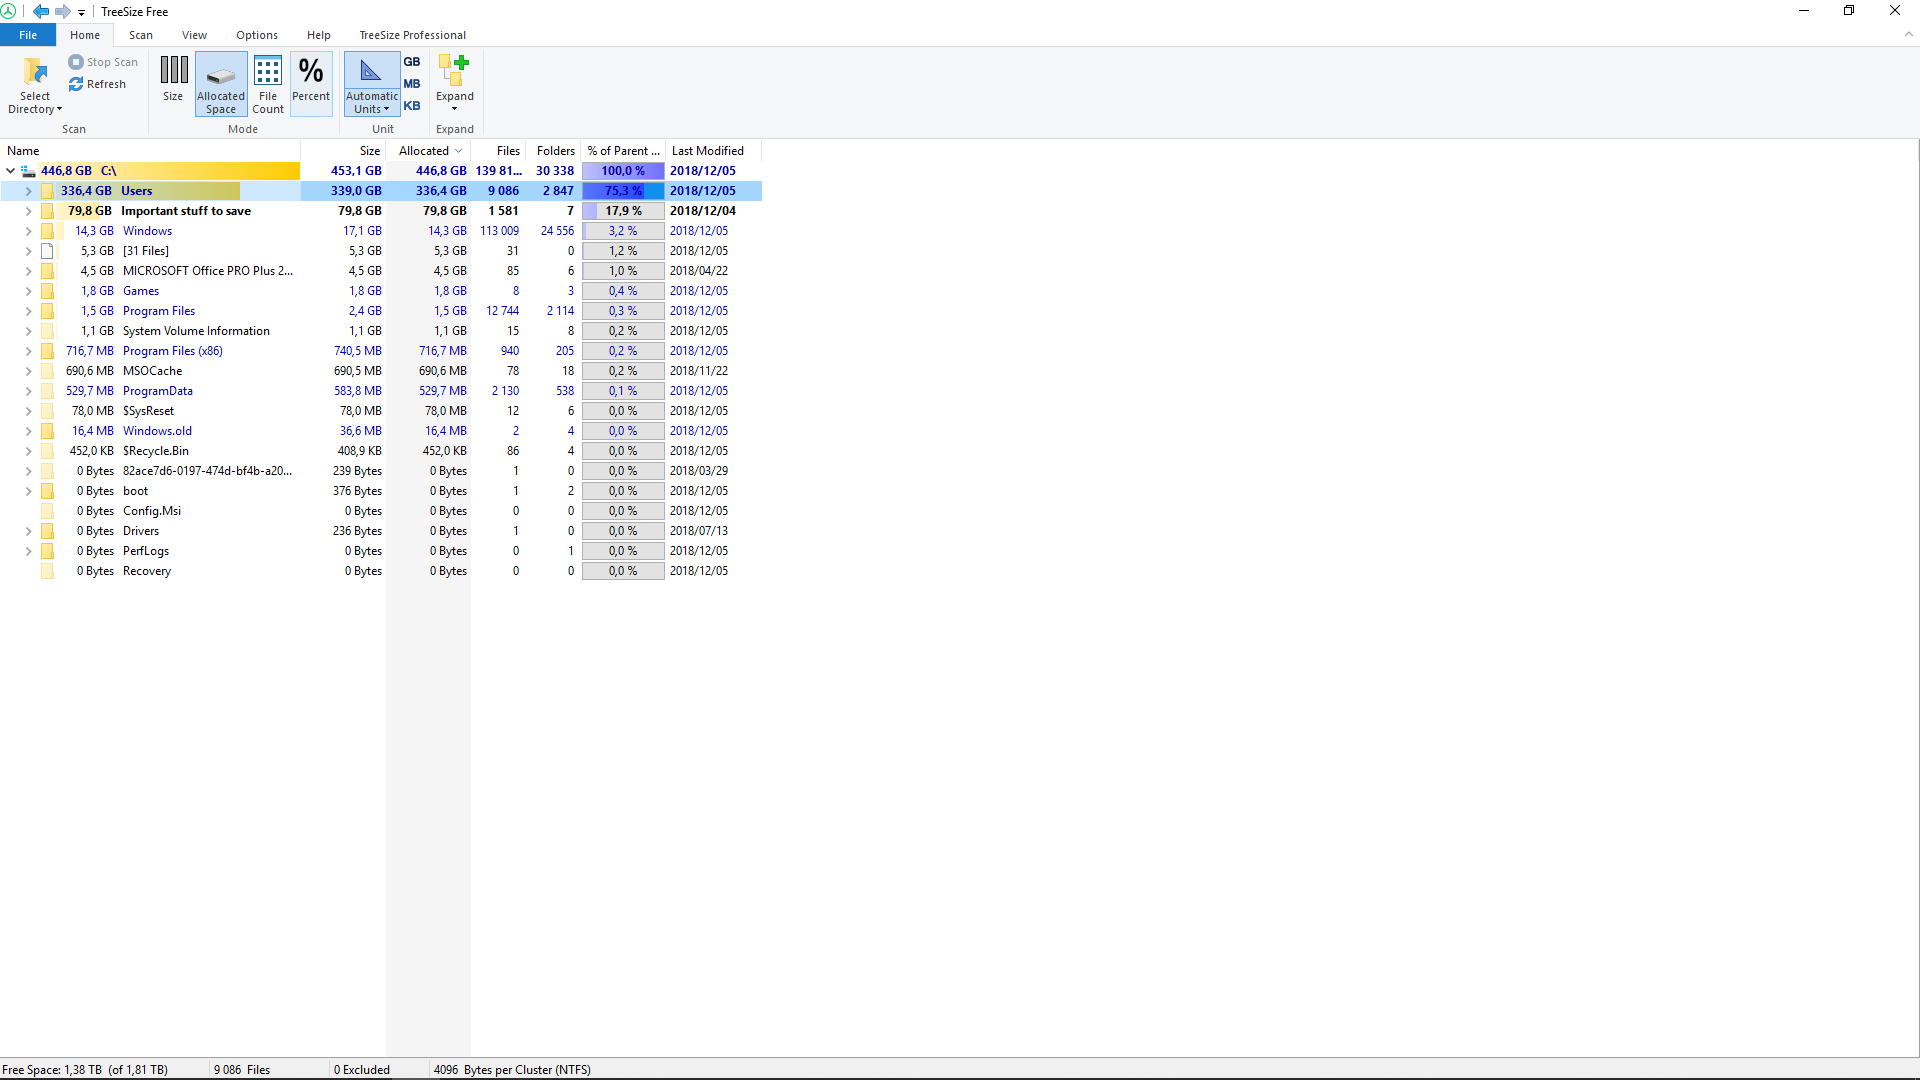Image resolution: width=1920 pixels, height=1080 pixels.
Task: Switch to Size display mode
Action: click(x=173, y=80)
